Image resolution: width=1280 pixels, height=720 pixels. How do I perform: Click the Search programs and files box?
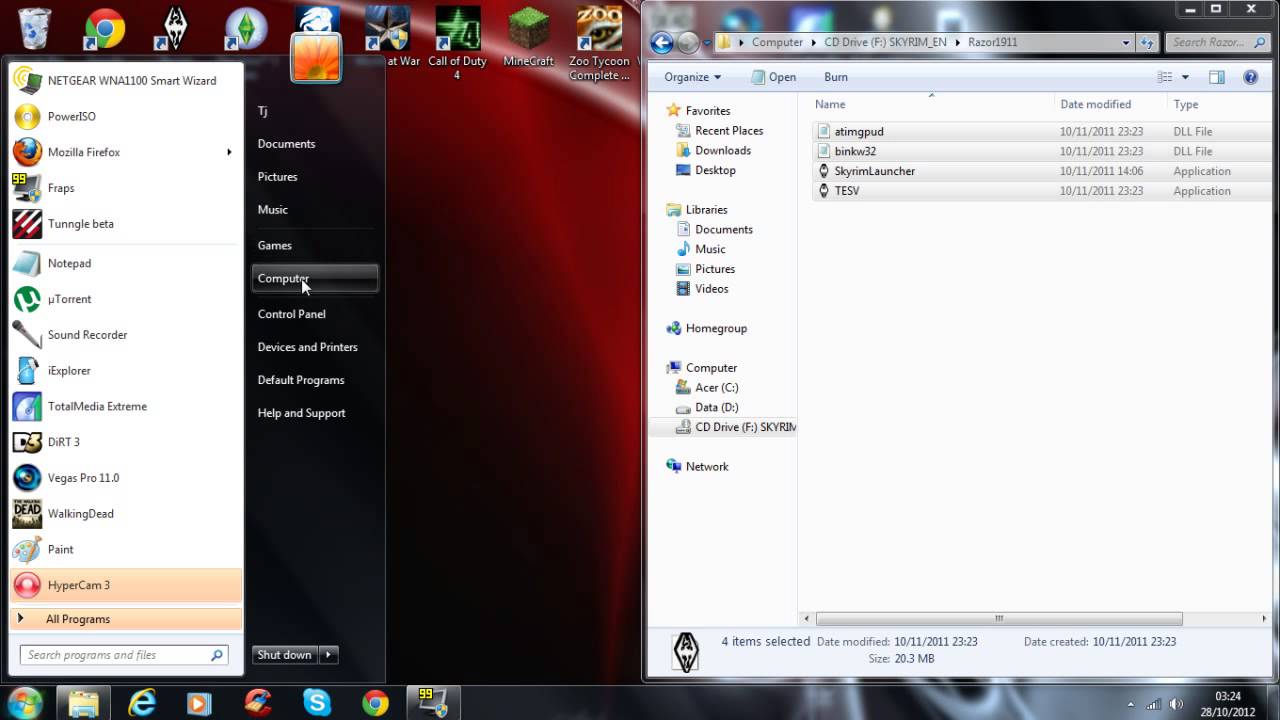(x=125, y=655)
